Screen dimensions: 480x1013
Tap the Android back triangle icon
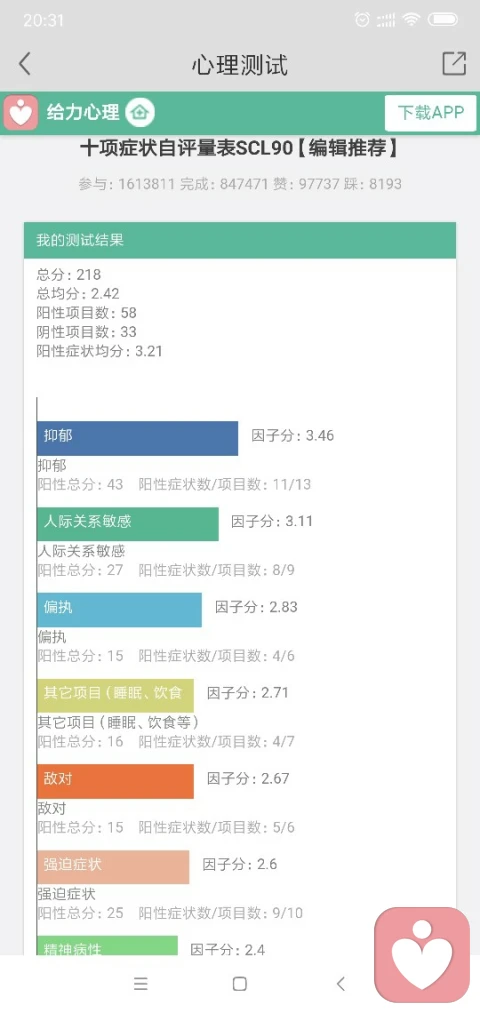340,984
